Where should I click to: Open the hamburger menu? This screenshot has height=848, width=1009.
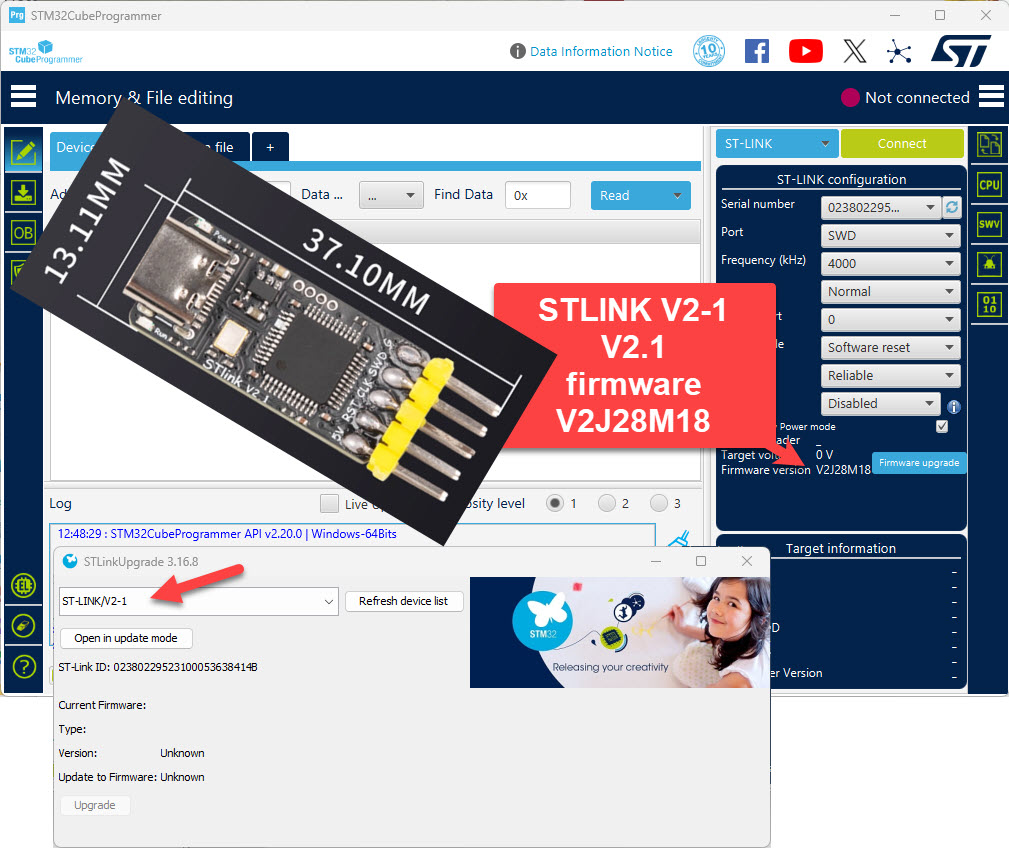click(22, 96)
